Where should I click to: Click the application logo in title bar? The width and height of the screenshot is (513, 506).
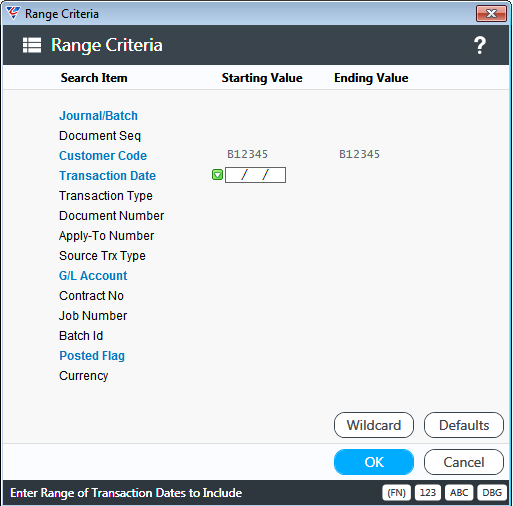pos(13,13)
